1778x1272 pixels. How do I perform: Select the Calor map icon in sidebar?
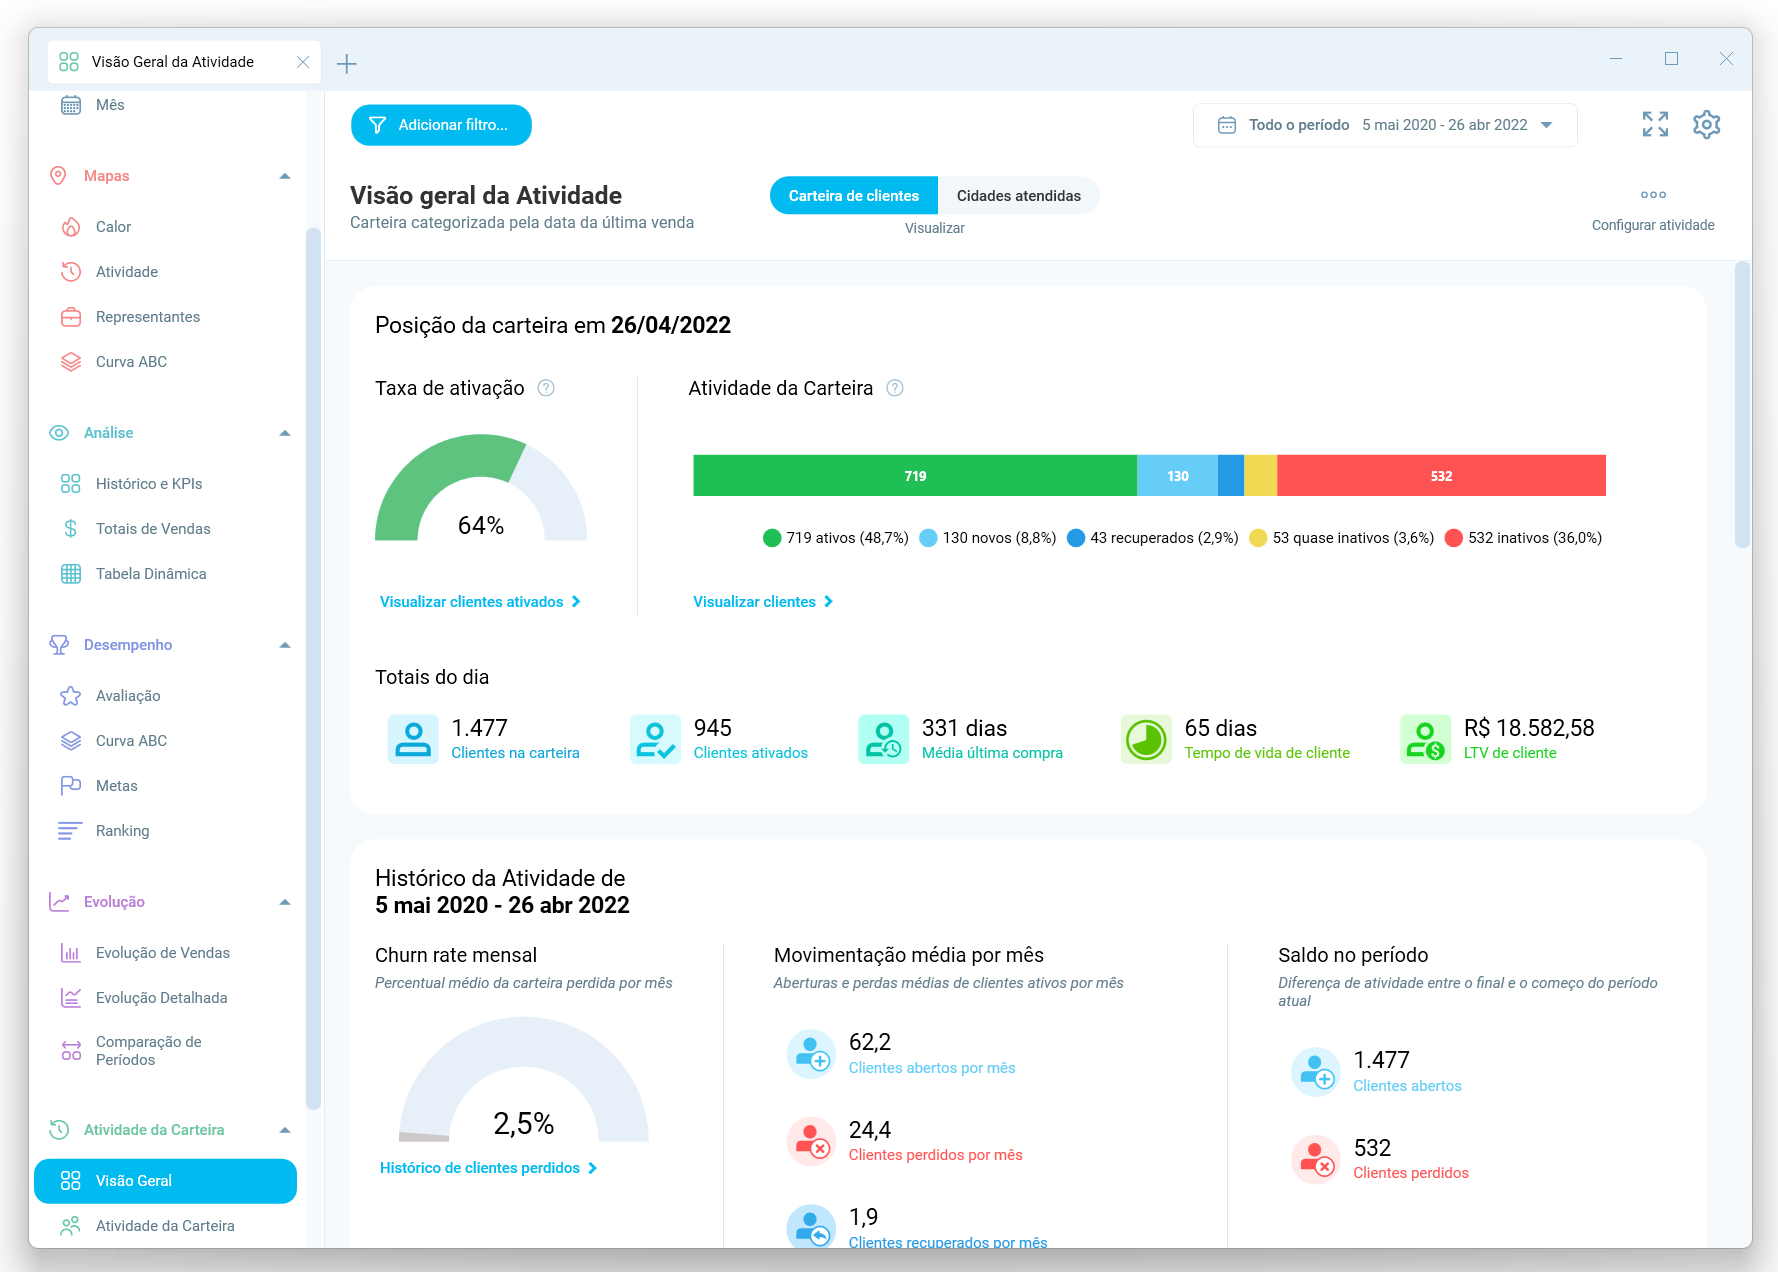70,227
